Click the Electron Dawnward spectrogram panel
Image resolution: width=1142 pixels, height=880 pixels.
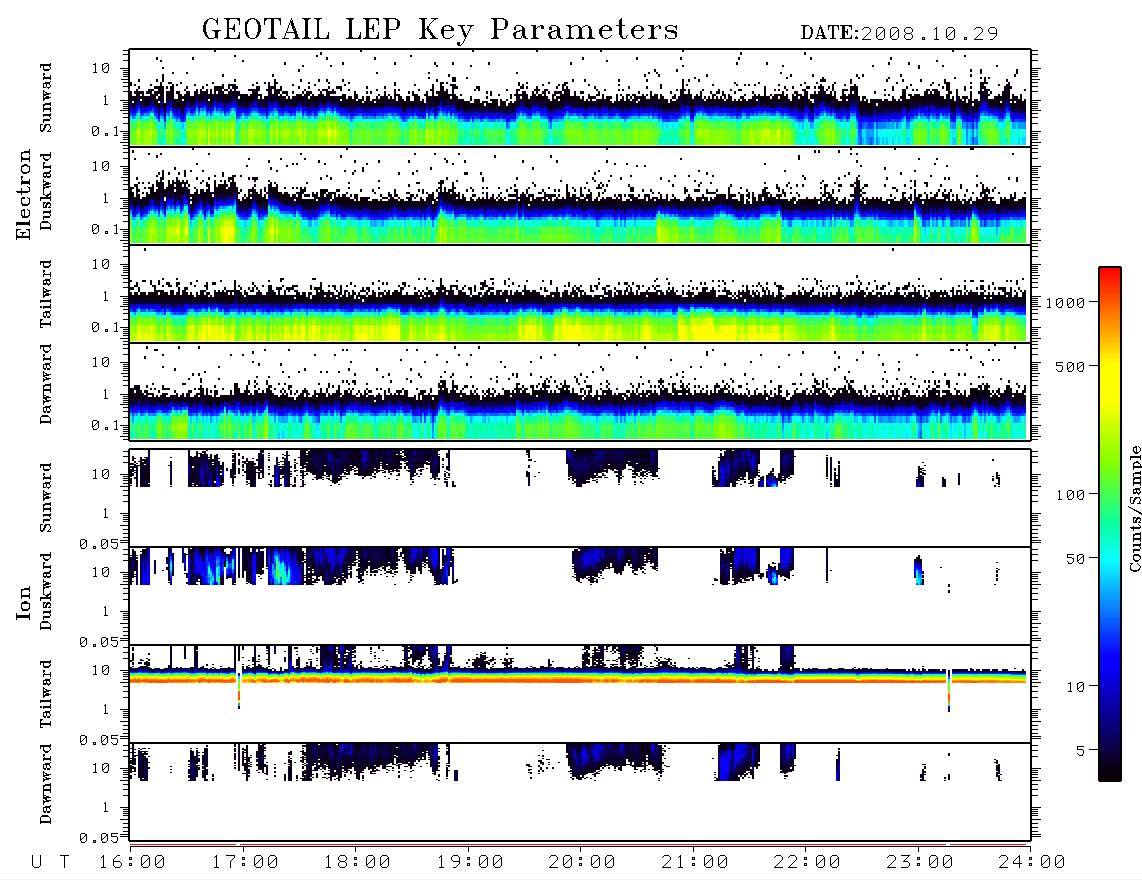pyautogui.click(x=580, y=392)
